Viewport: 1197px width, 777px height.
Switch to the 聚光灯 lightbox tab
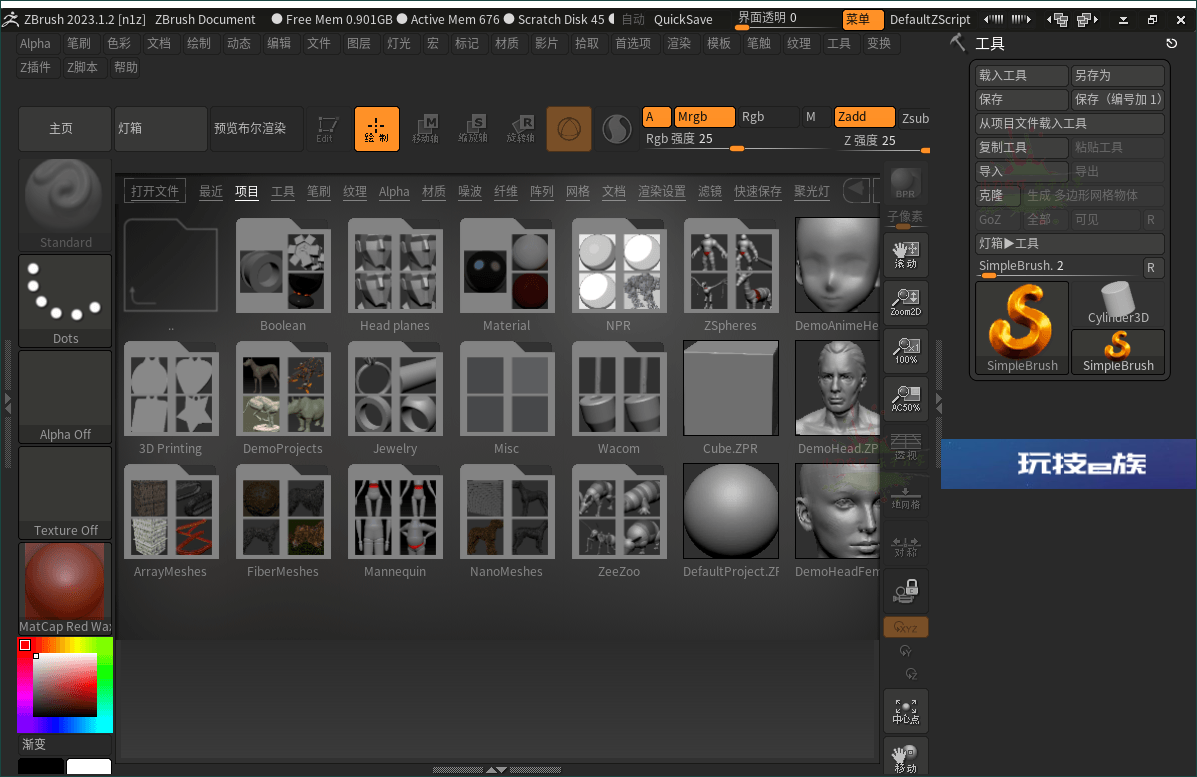(x=811, y=192)
